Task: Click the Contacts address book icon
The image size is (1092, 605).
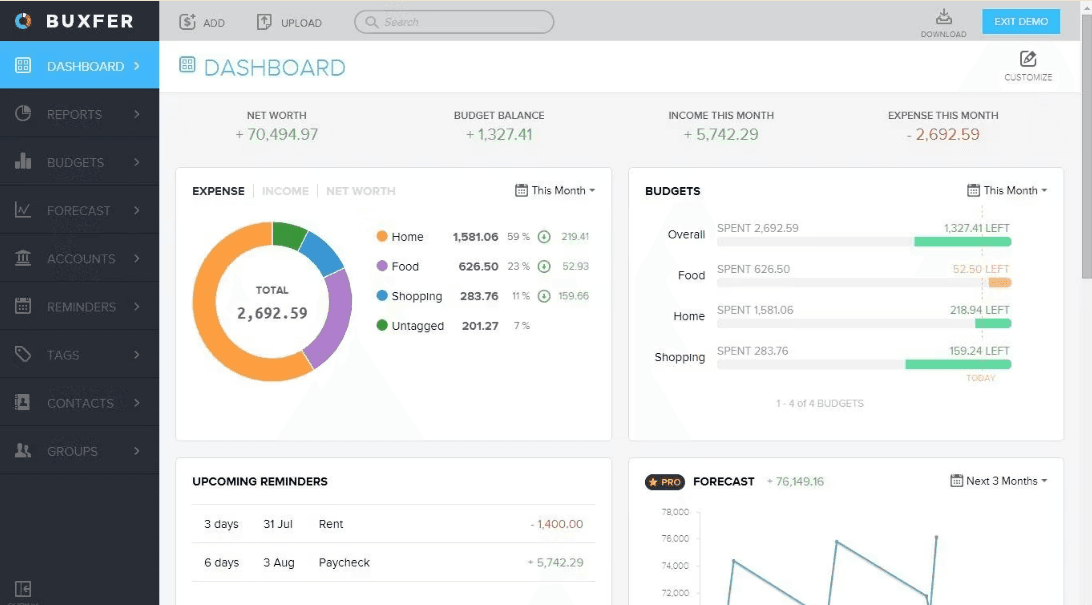Action: [23, 402]
